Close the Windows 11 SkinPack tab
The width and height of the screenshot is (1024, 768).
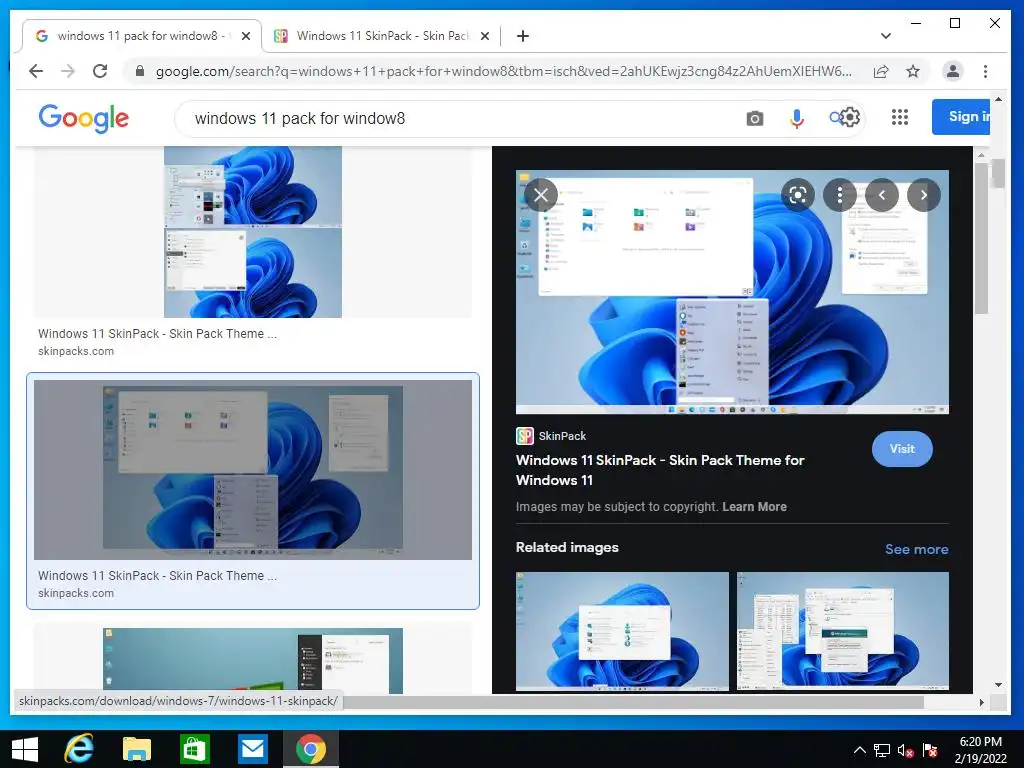click(x=485, y=36)
